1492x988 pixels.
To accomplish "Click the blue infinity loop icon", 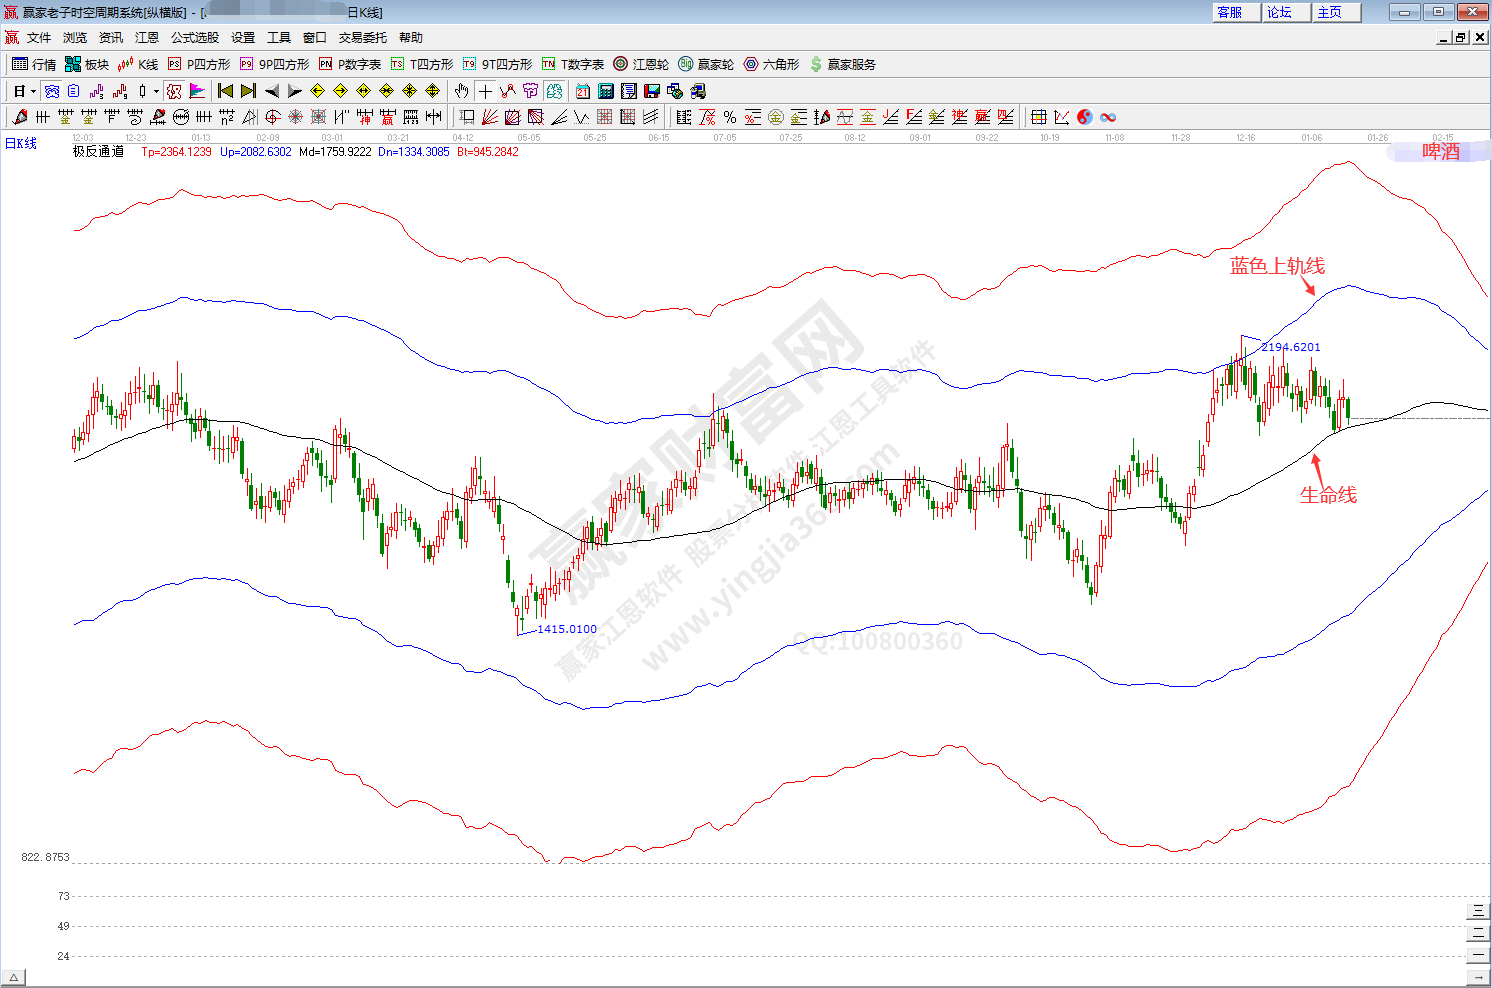I will pos(1108,117).
